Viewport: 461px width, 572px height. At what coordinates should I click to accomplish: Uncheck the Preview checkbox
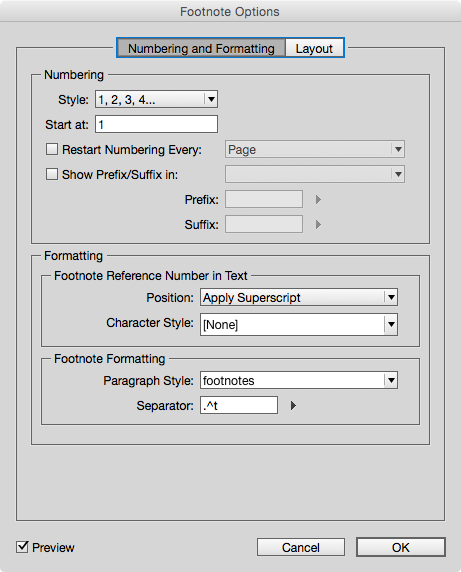(x=22, y=547)
